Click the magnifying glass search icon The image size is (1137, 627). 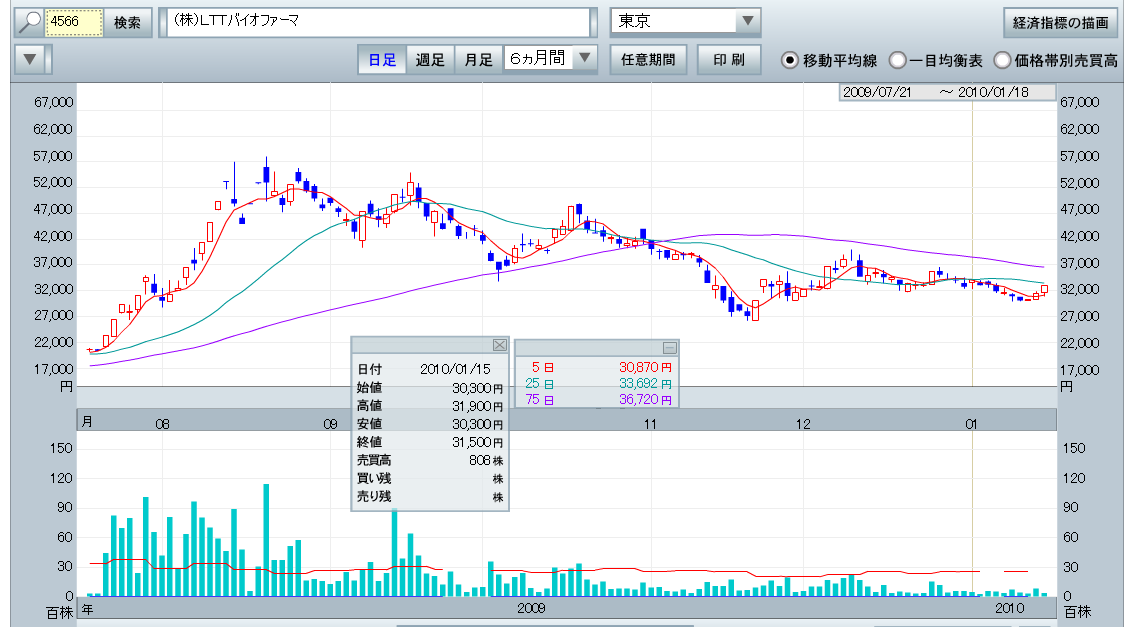[x=29, y=22]
